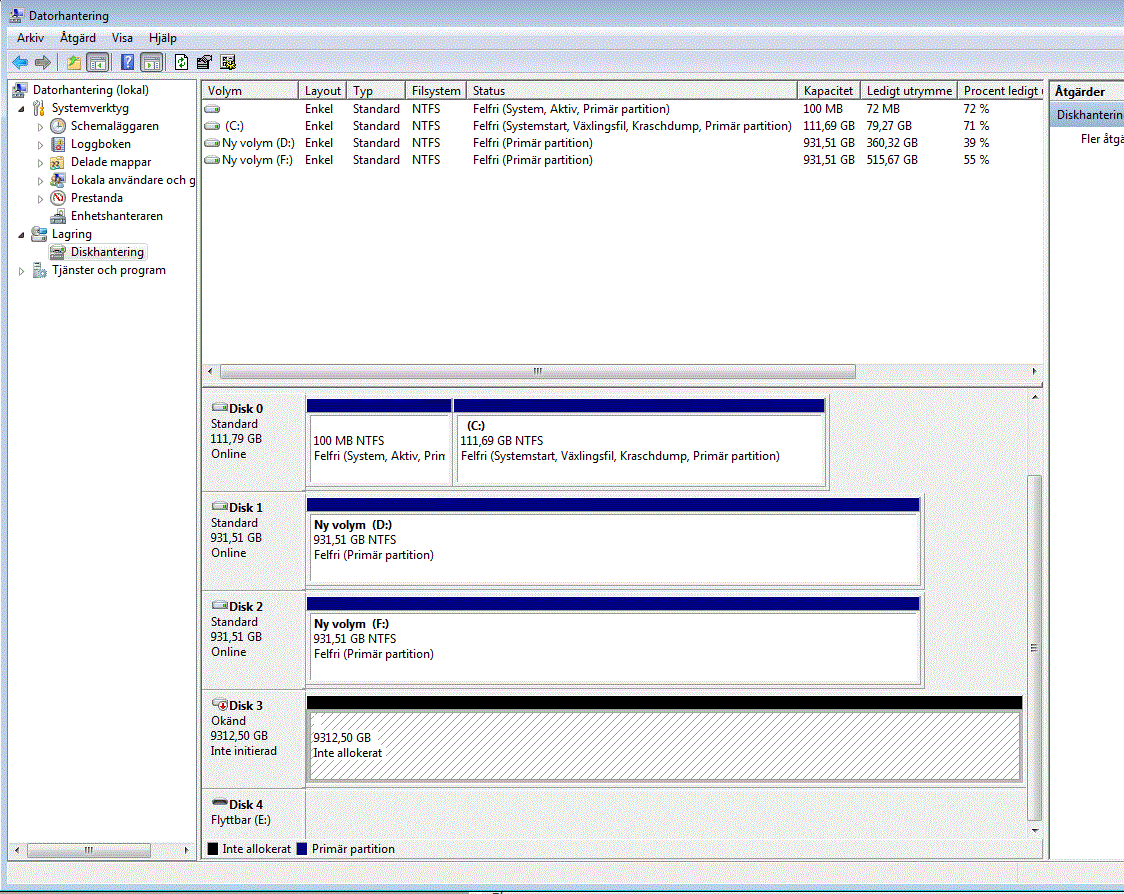Open the Åtgärd menu
The height and width of the screenshot is (894, 1124).
point(77,38)
